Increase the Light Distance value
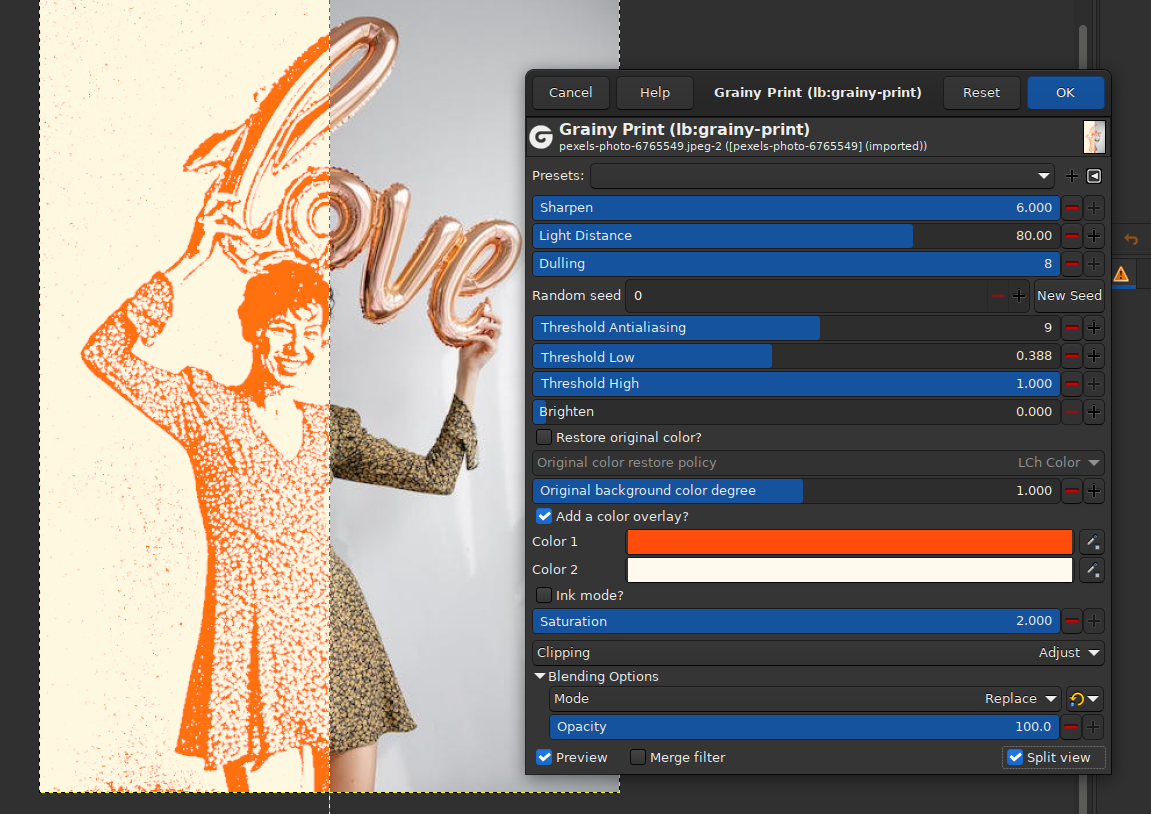1151x814 pixels. [x=1094, y=236]
